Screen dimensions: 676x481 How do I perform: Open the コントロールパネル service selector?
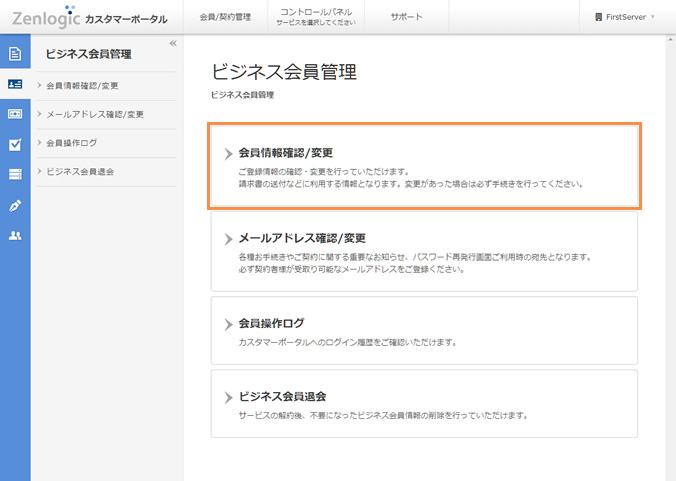pos(309,17)
